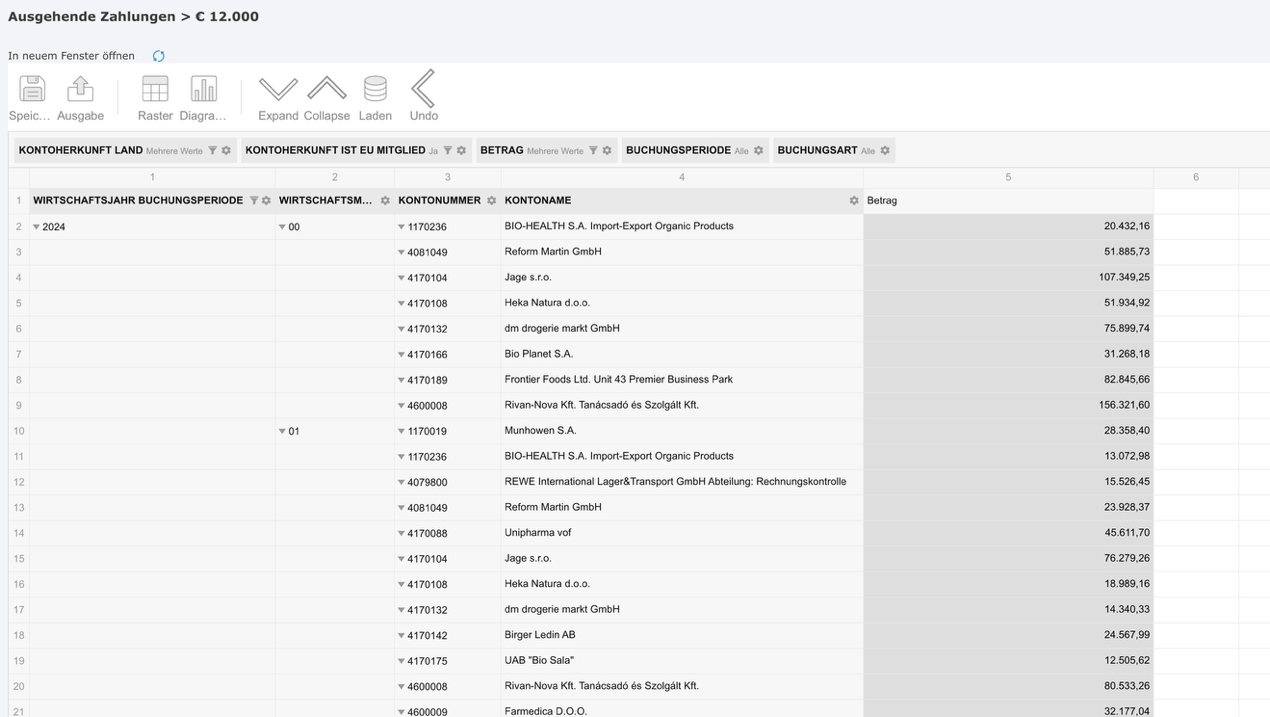
Task: Click the Speichern save icon
Action: point(32,89)
